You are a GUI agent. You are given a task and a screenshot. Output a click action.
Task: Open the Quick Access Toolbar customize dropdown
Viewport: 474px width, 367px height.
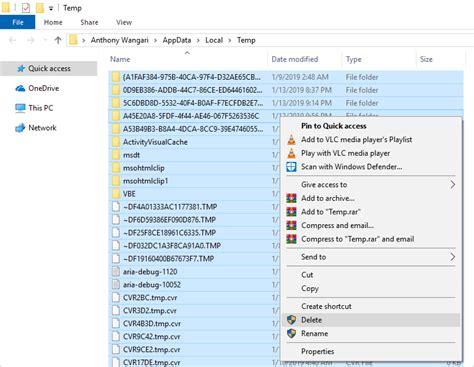coord(51,9)
